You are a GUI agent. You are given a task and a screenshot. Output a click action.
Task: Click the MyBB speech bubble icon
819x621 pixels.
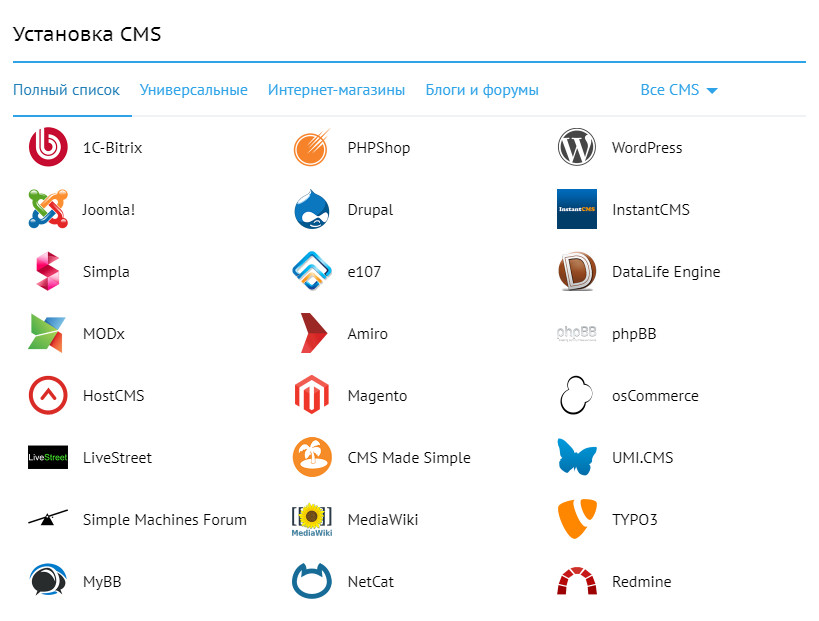click(x=48, y=580)
